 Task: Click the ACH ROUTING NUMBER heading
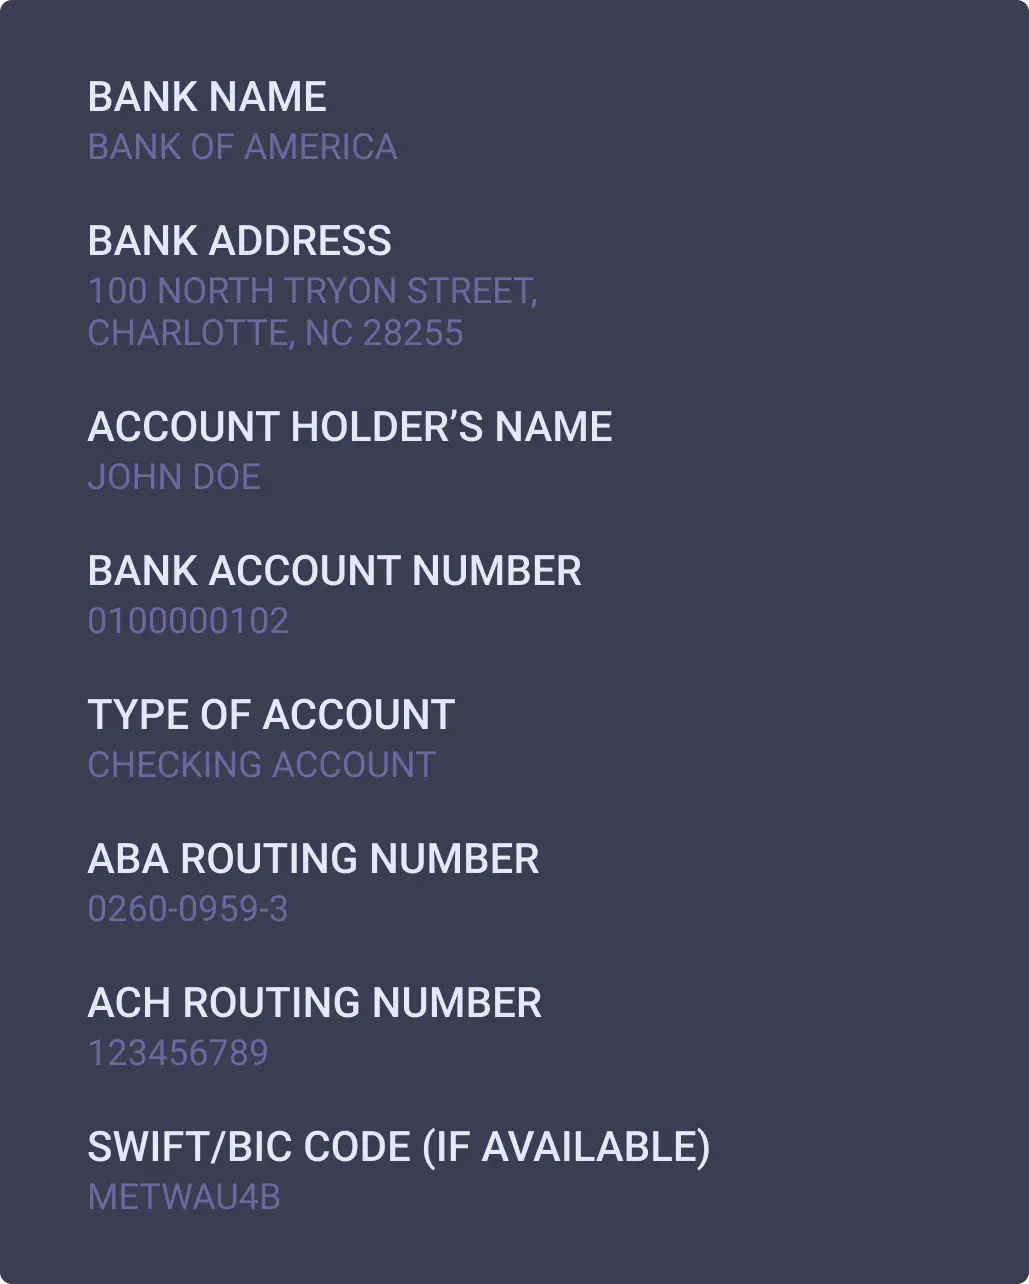[x=314, y=1003]
